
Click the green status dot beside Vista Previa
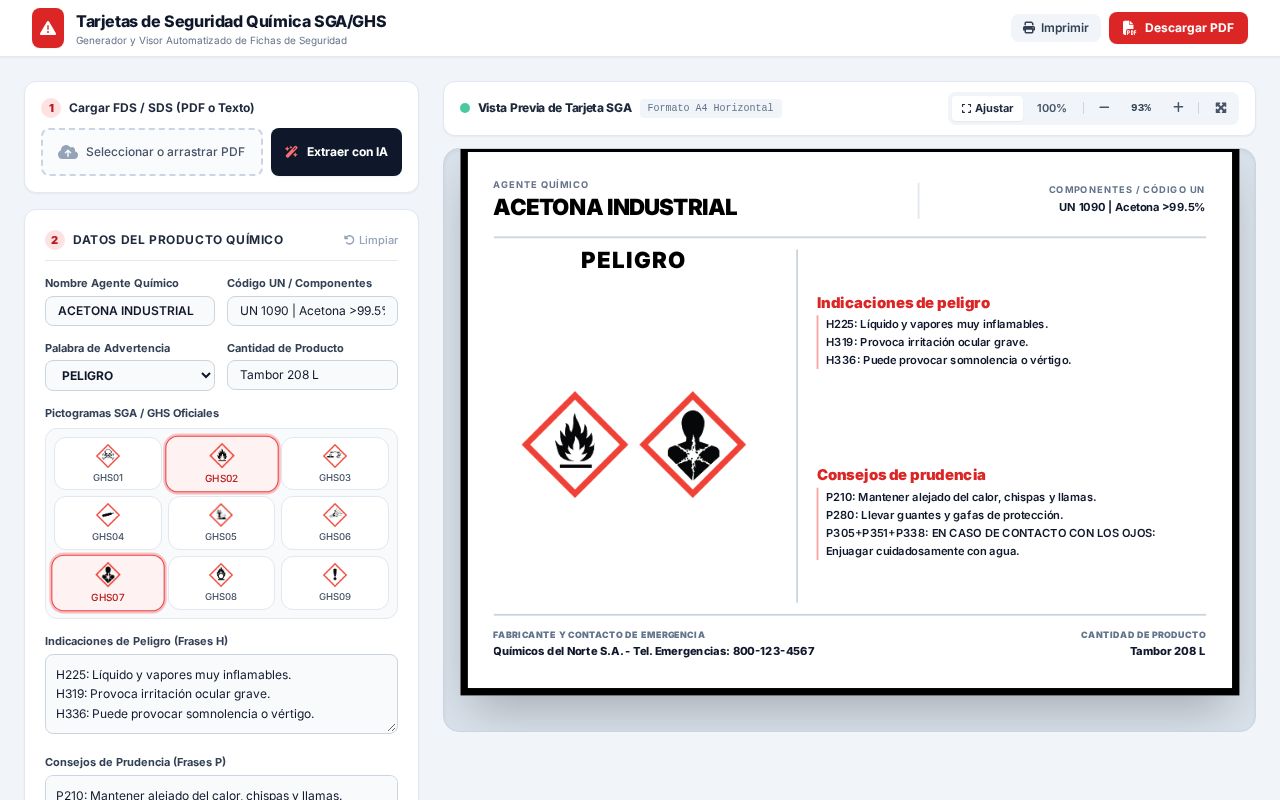click(465, 108)
